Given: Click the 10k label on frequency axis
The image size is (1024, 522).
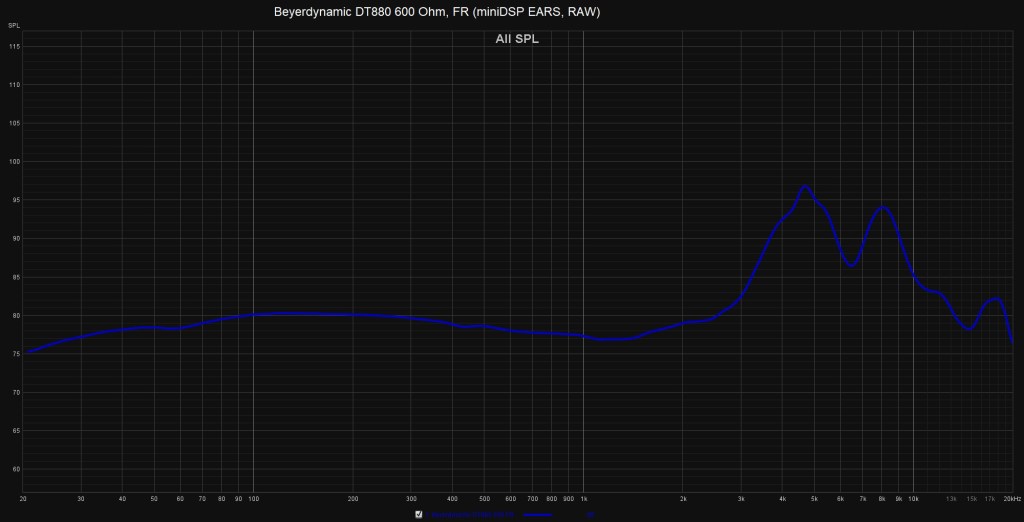Looking at the screenshot, I should [x=913, y=497].
